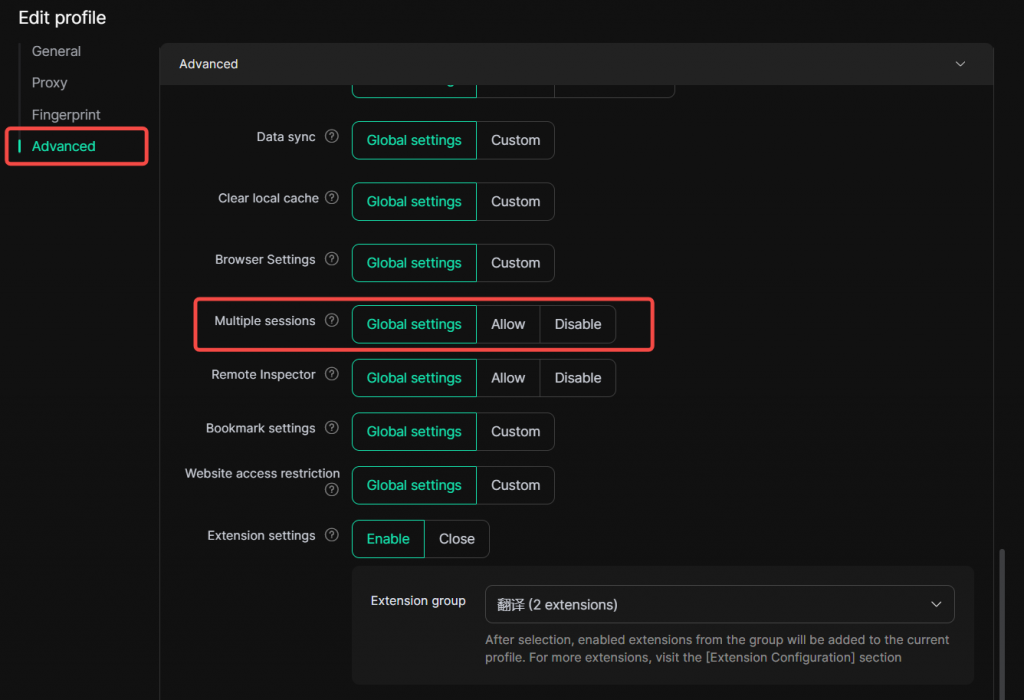Set Clear local cache to Global settings
Screen dimensions: 1024x700
pyautogui.click(x=414, y=202)
